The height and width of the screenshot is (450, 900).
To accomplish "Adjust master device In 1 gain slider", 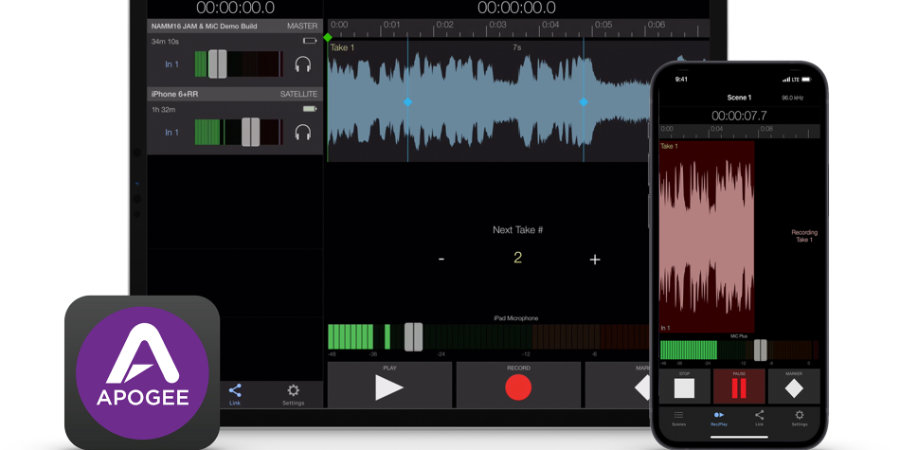I will pos(218,64).
